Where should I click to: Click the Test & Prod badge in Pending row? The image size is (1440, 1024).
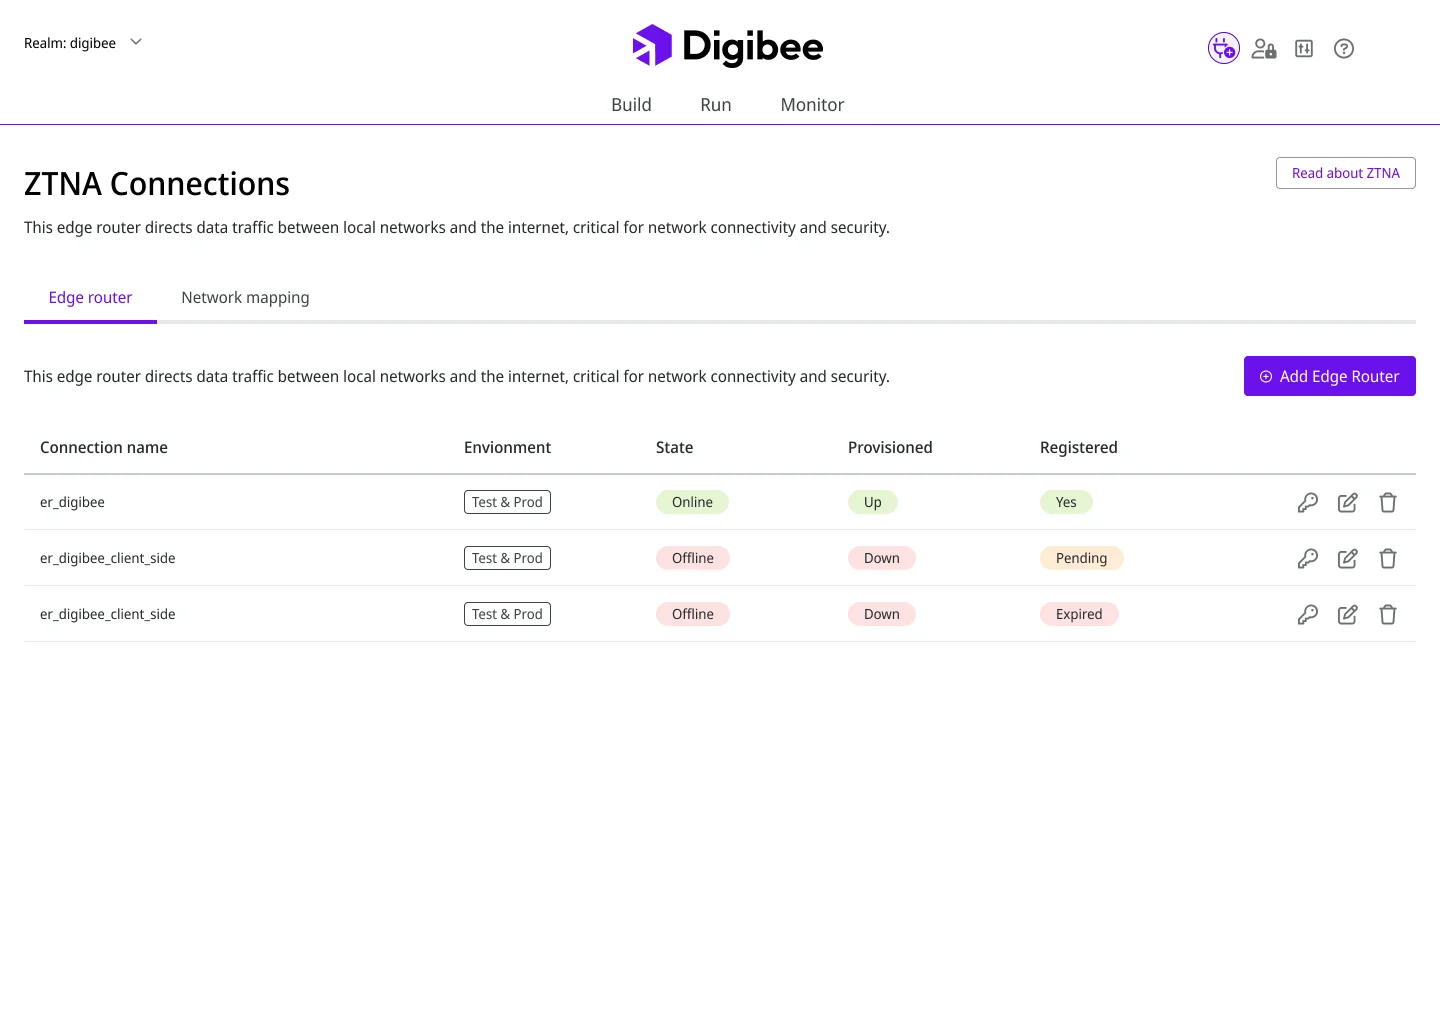[507, 558]
